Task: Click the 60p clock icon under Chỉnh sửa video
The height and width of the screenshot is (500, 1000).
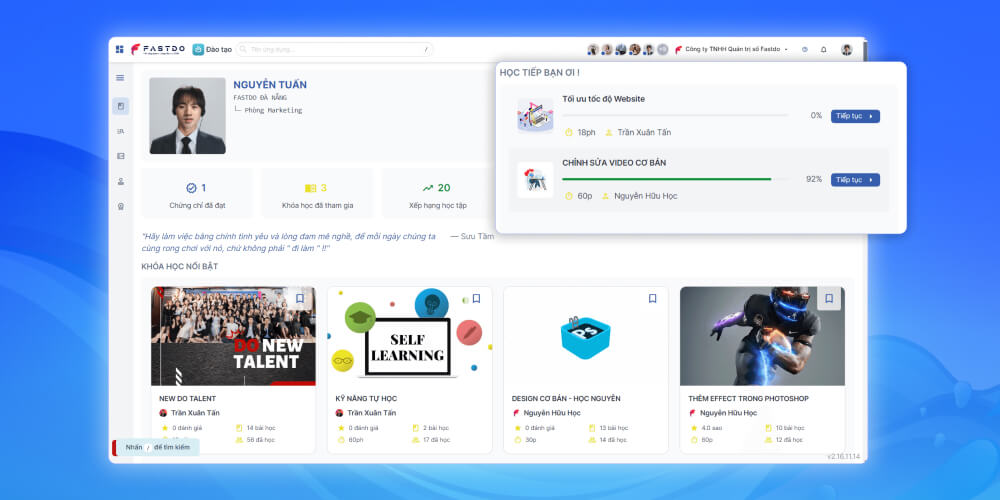Action: coord(569,196)
